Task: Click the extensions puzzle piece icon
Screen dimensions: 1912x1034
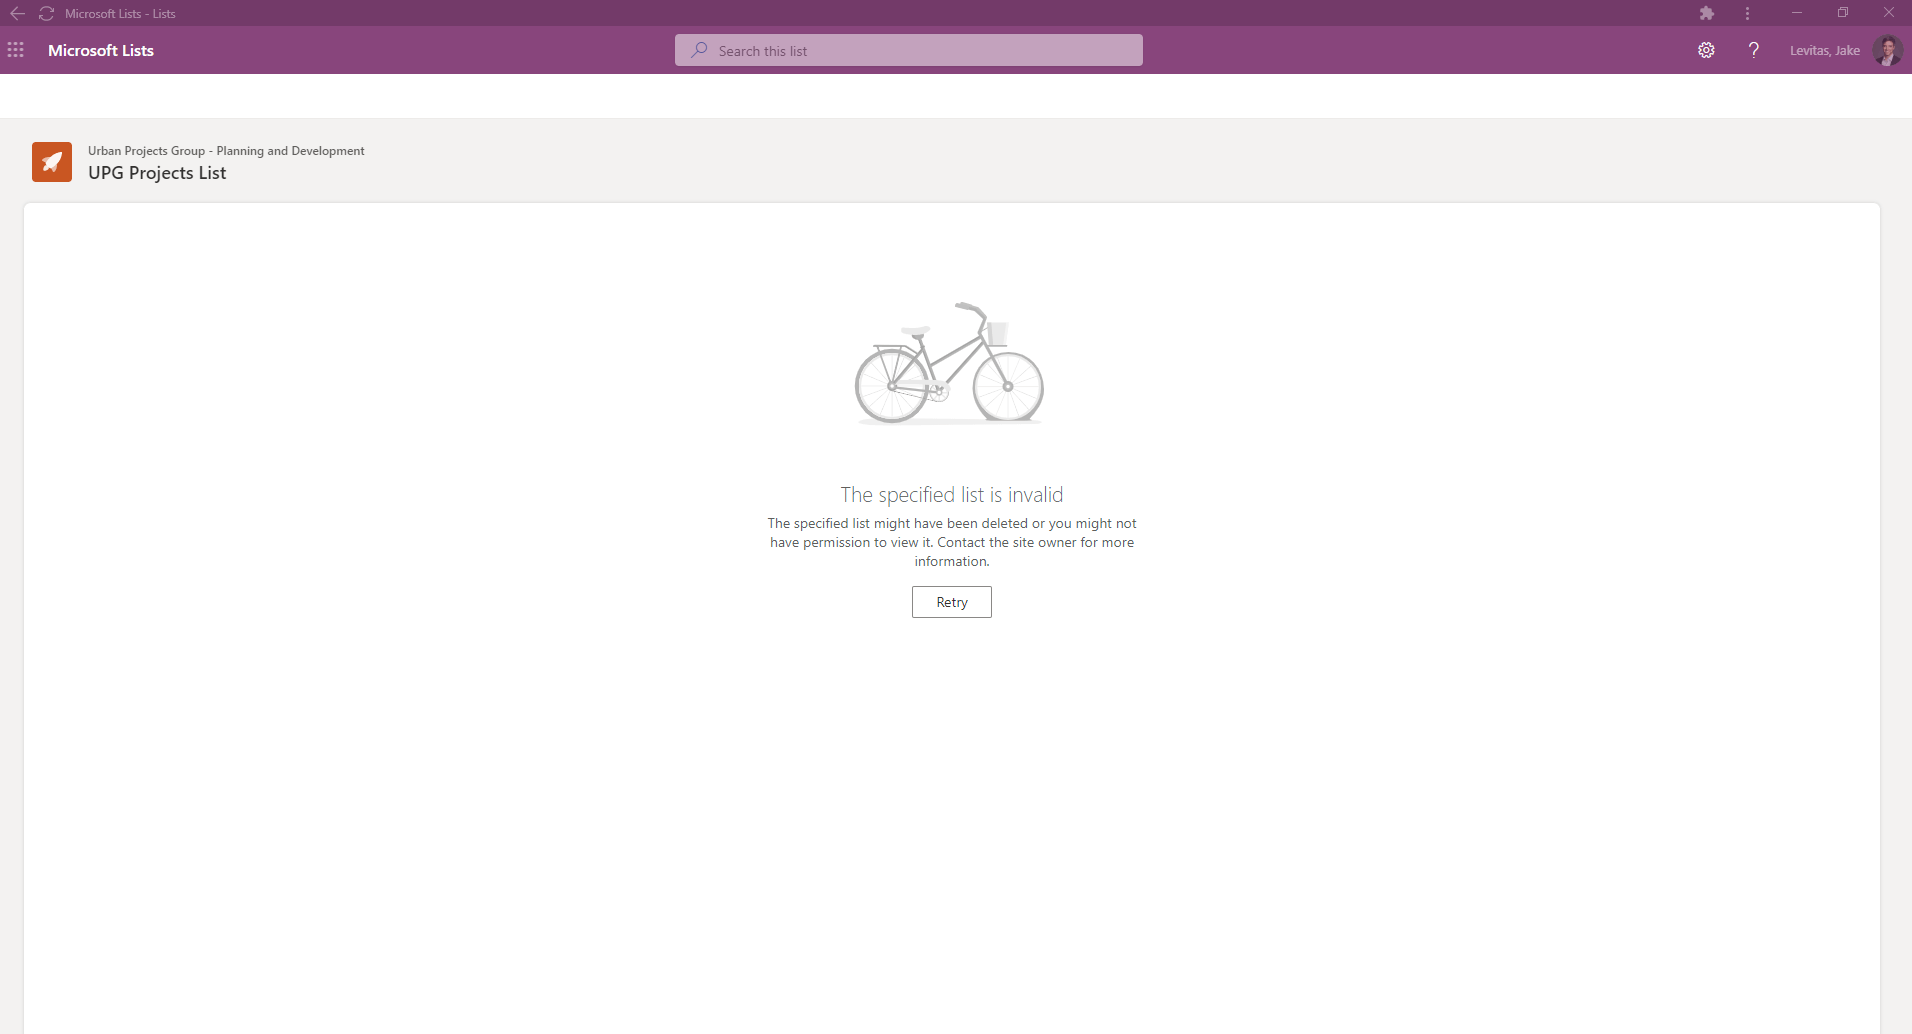Action: tap(1707, 13)
